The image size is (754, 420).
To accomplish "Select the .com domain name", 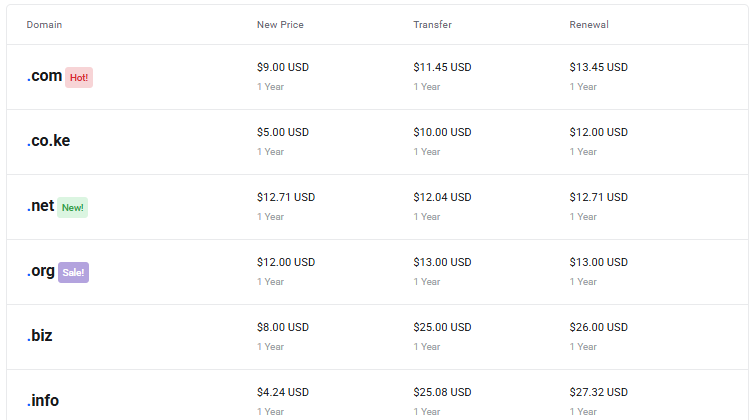I will [45, 76].
